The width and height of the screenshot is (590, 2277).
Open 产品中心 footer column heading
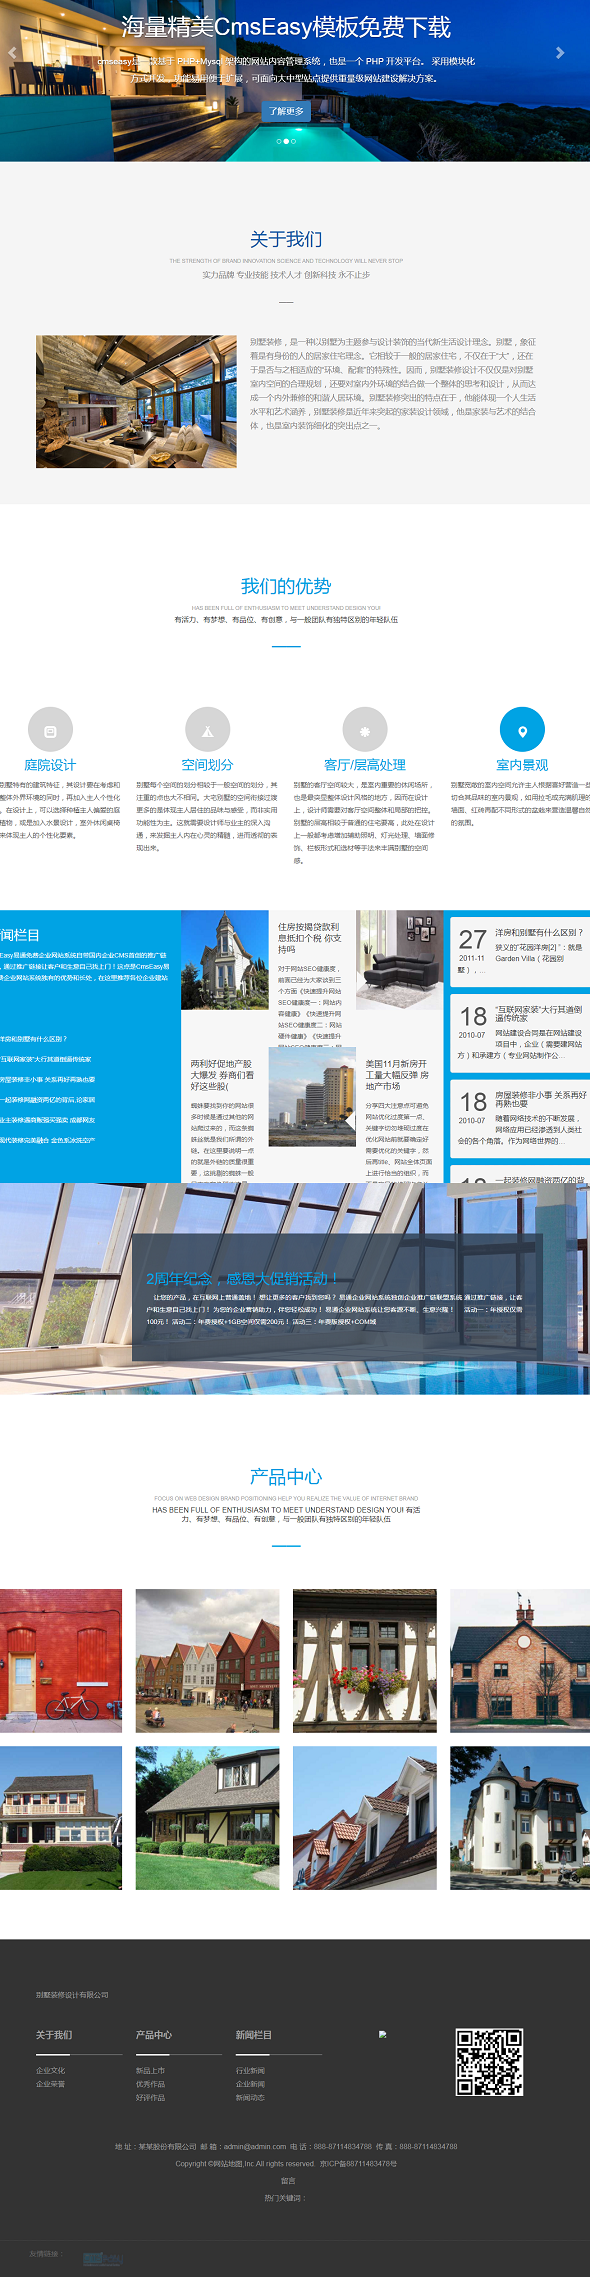154,2035
